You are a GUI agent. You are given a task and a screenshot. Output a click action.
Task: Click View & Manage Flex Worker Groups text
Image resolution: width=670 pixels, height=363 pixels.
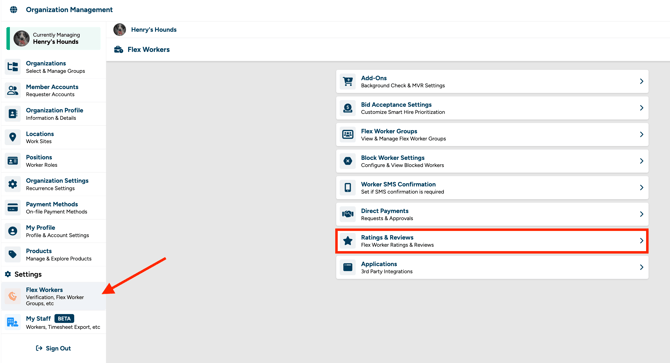point(403,138)
